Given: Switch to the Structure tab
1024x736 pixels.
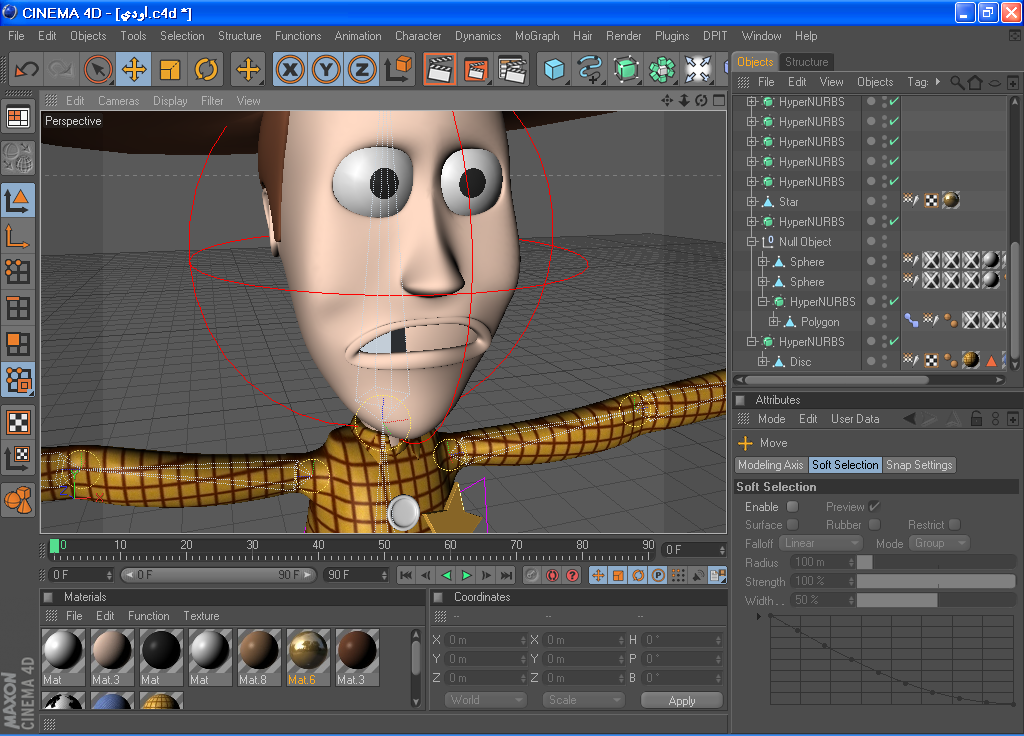Looking at the screenshot, I should tap(806, 62).
